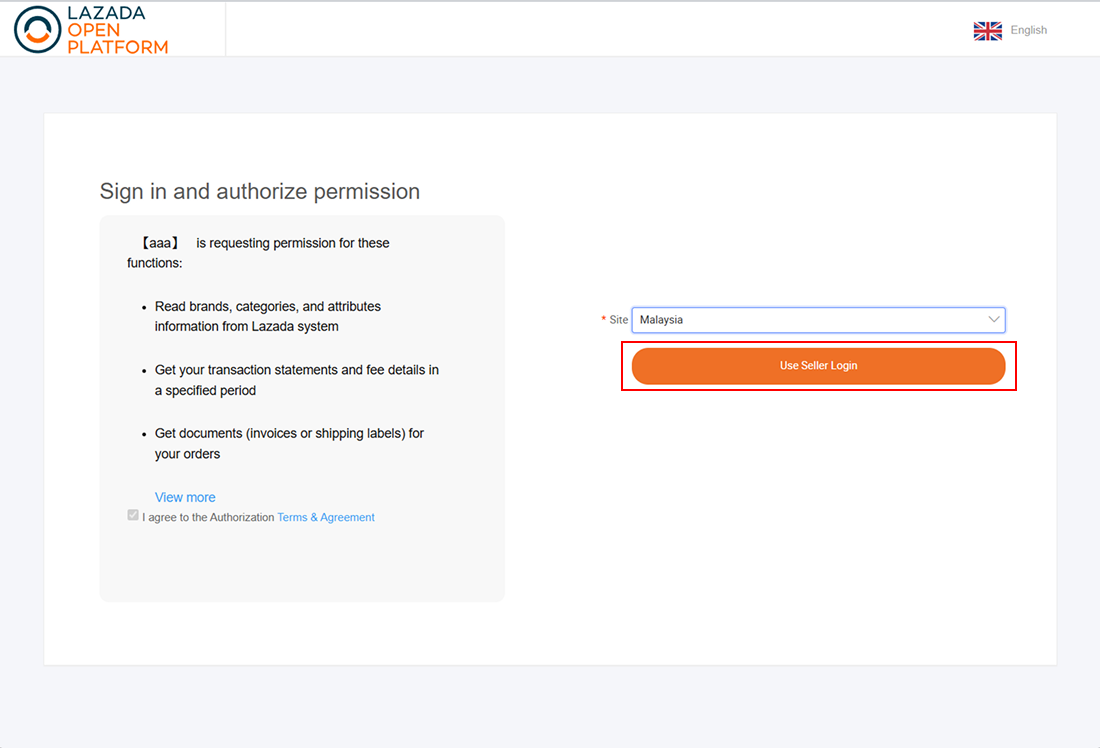Click the language flag in the header

click(987, 30)
